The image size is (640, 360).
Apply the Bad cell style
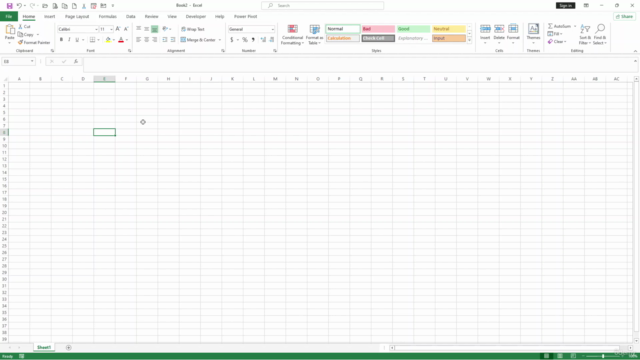coord(378,29)
